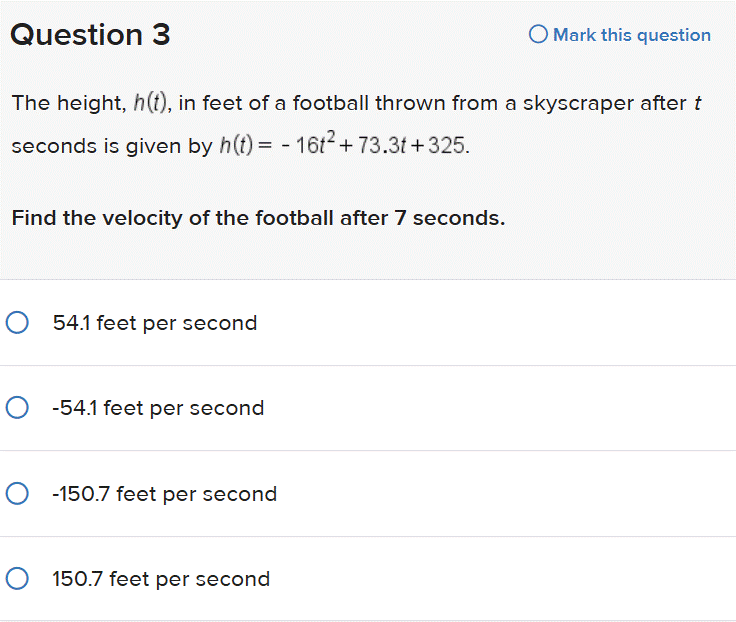Screen dimensions: 736x622
Task: Click the answer label text "150.7 feet per second"
Action: pyautogui.click(x=161, y=579)
